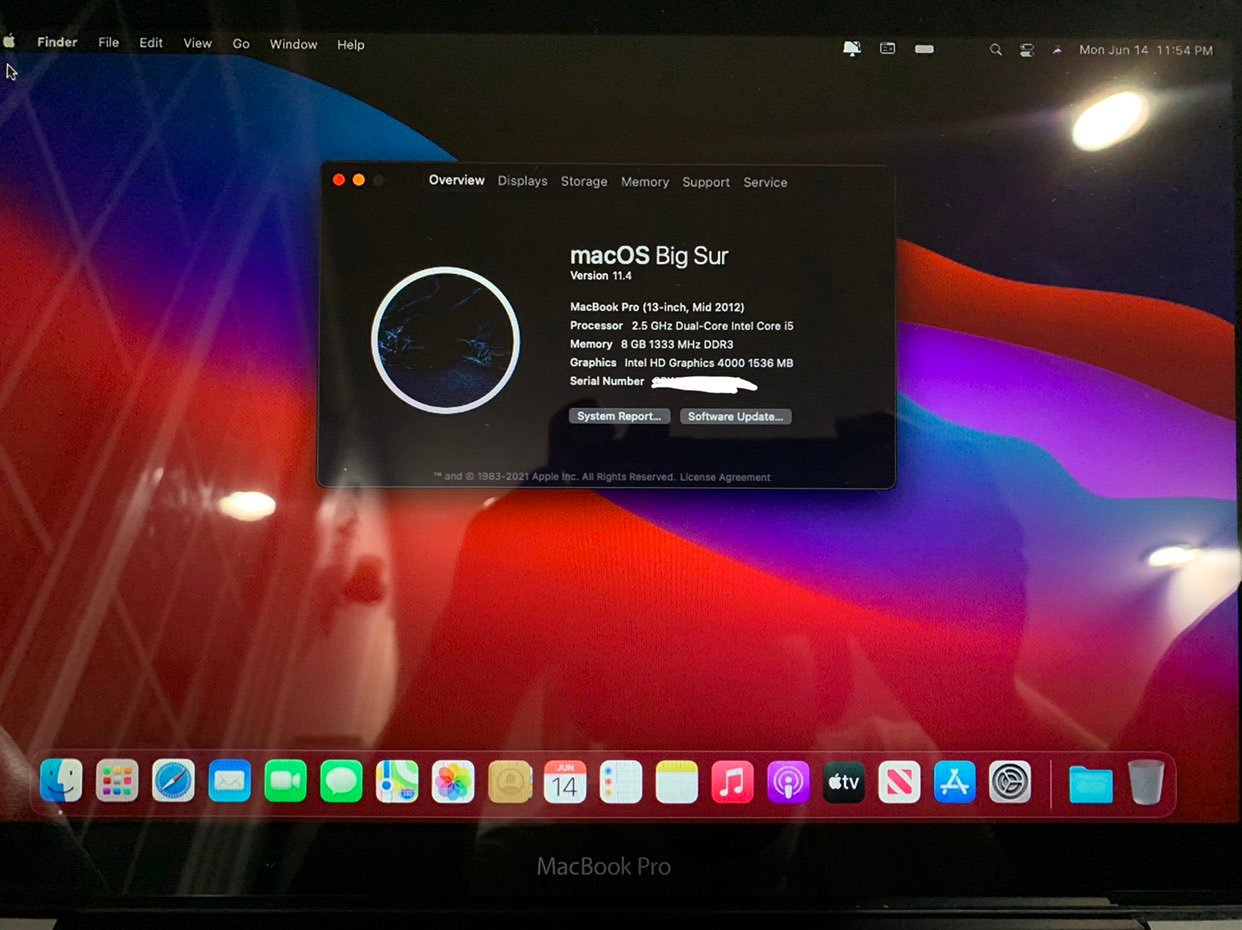1242x930 pixels.
Task: Open Control Center in the menu bar
Action: [x=1026, y=50]
